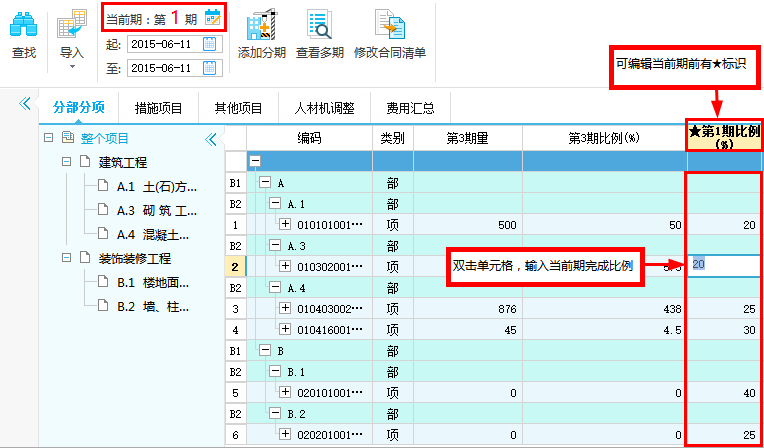Viewport: 764px width, 448px height.
Task: Click the 查看多期 icon
Action: pyautogui.click(x=320, y=25)
